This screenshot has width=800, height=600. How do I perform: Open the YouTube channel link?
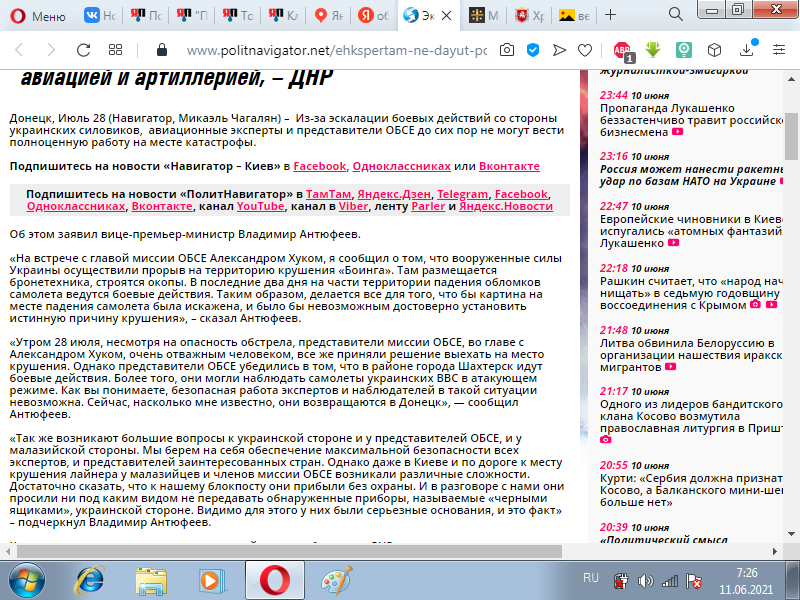tap(260, 206)
